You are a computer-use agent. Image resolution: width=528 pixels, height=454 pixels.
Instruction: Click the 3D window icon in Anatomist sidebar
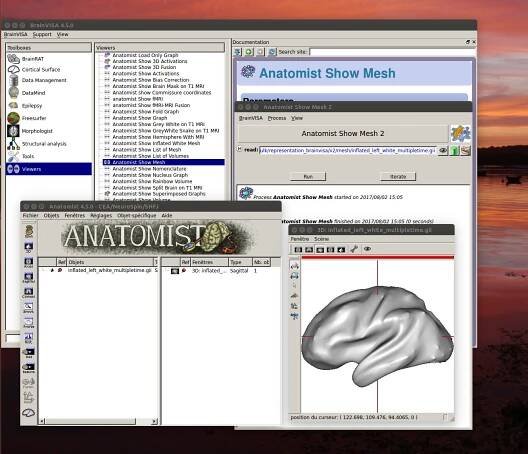29,248
